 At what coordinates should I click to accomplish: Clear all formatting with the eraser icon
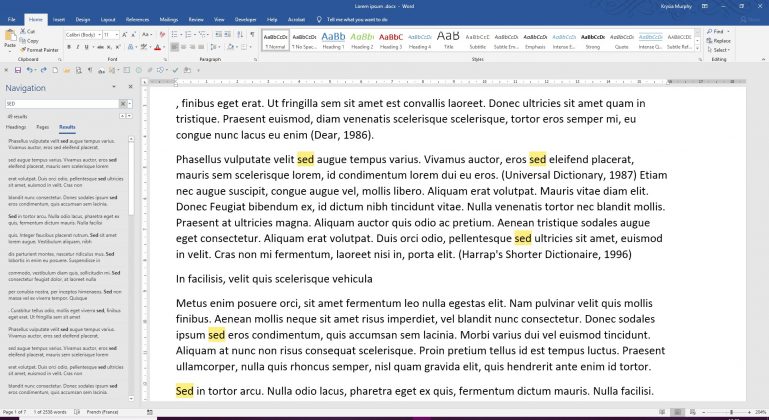click(x=162, y=35)
